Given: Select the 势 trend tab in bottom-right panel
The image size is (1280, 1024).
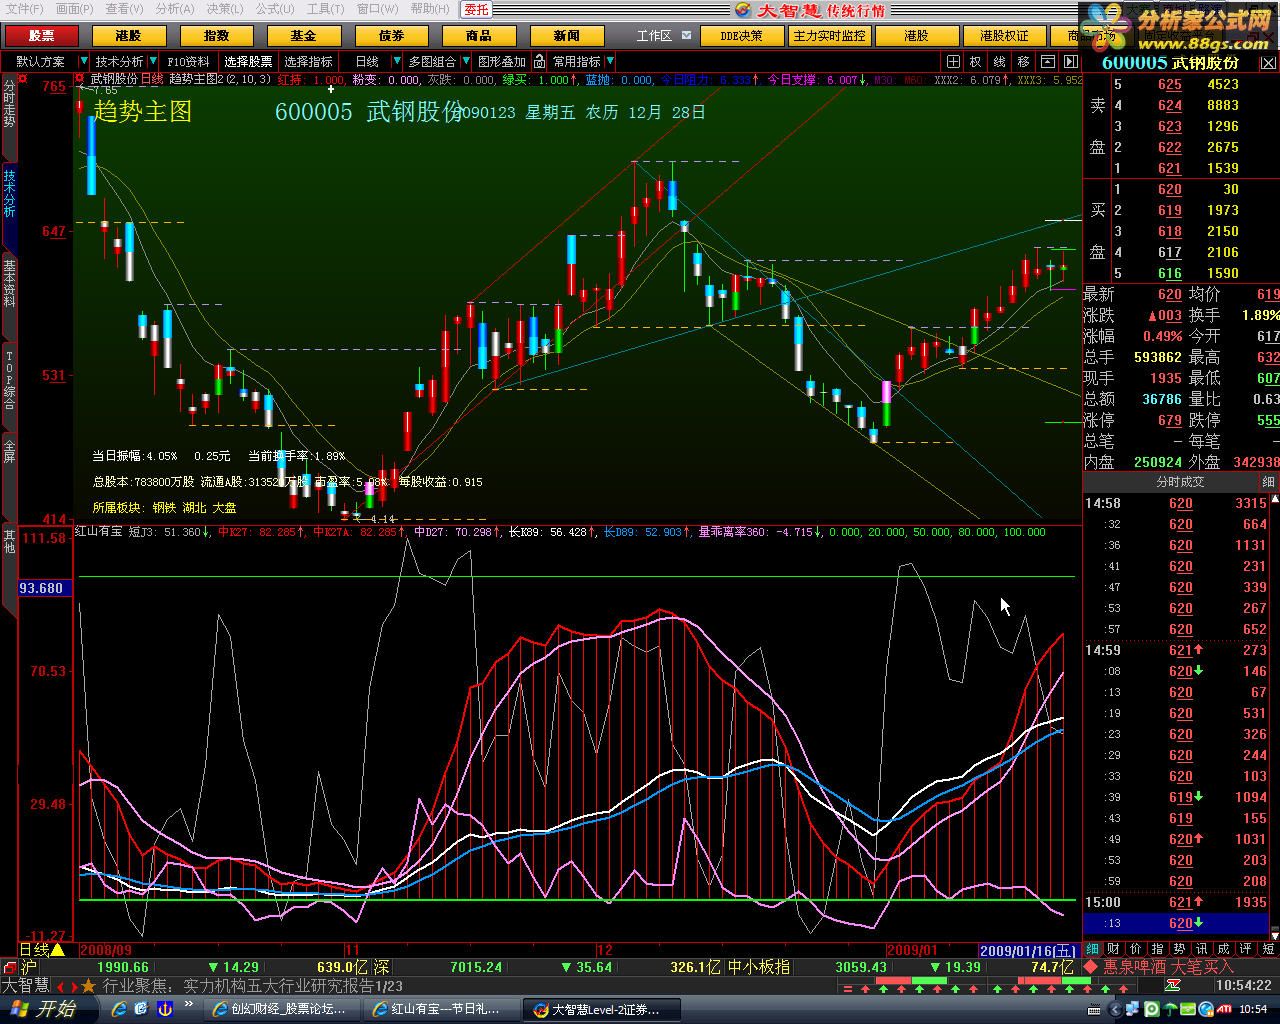Looking at the screenshot, I should 1179,949.
